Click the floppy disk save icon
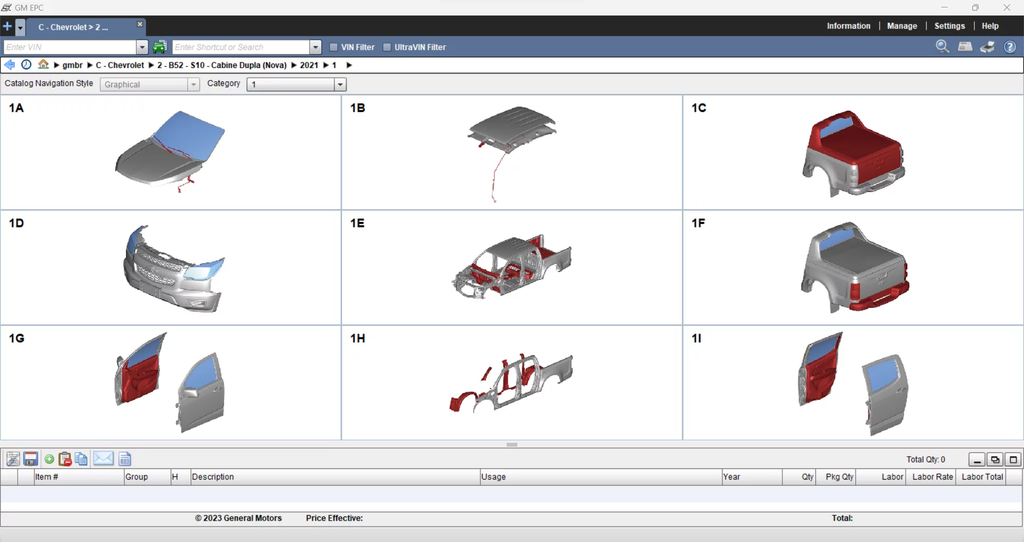This screenshot has height=542, width=1024. (x=30, y=459)
